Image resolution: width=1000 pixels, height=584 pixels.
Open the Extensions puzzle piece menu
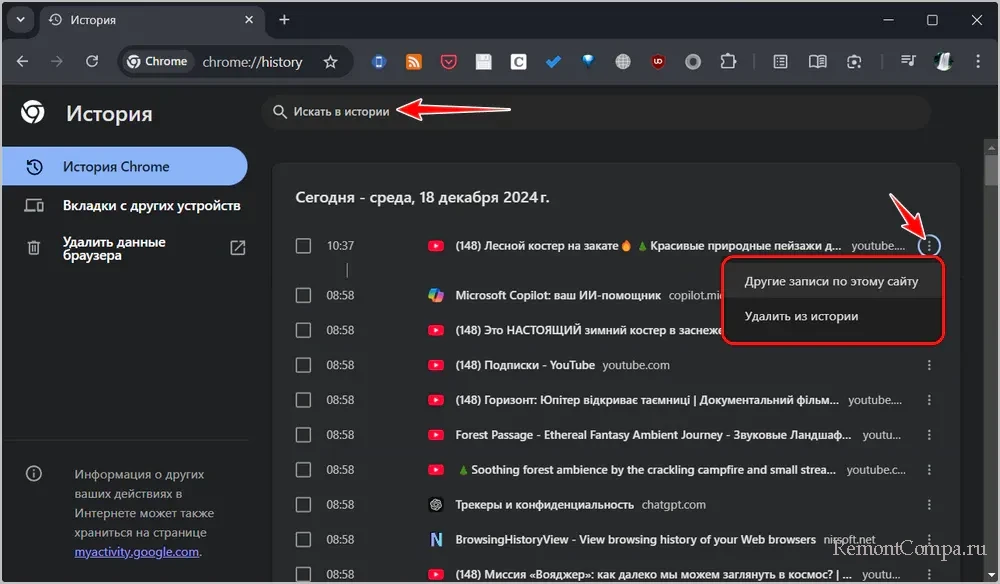pyautogui.click(x=728, y=62)
